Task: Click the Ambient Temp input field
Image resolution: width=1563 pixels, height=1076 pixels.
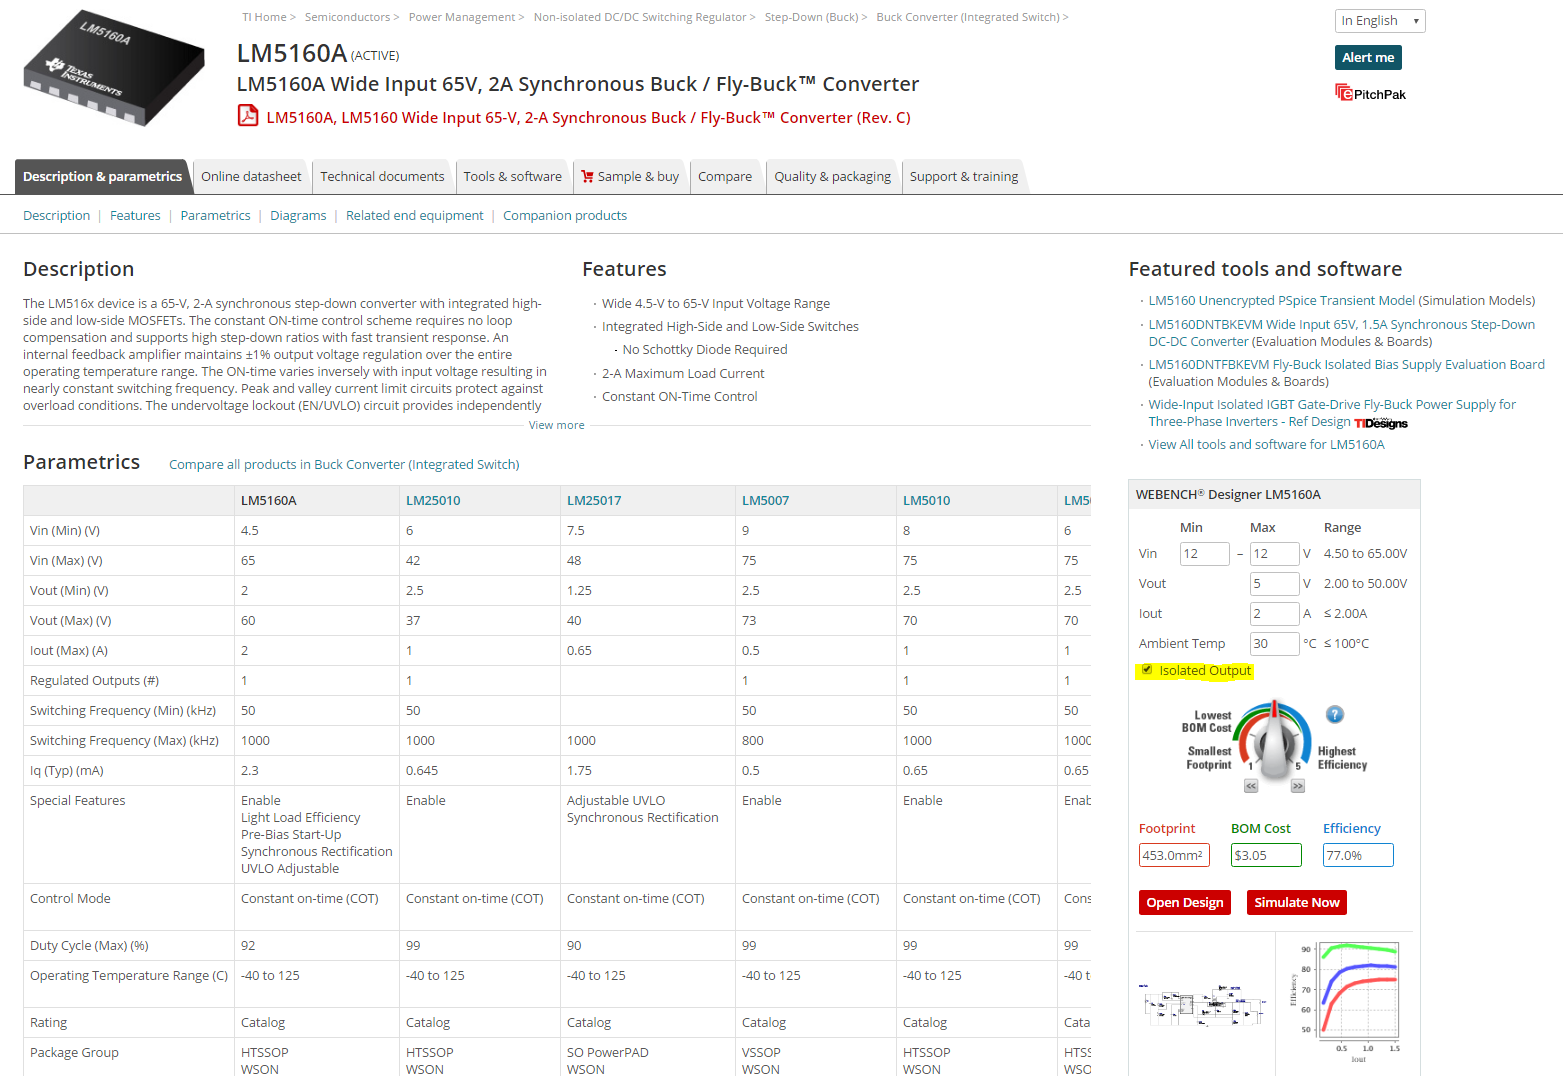Action: tap(1274, 643)
